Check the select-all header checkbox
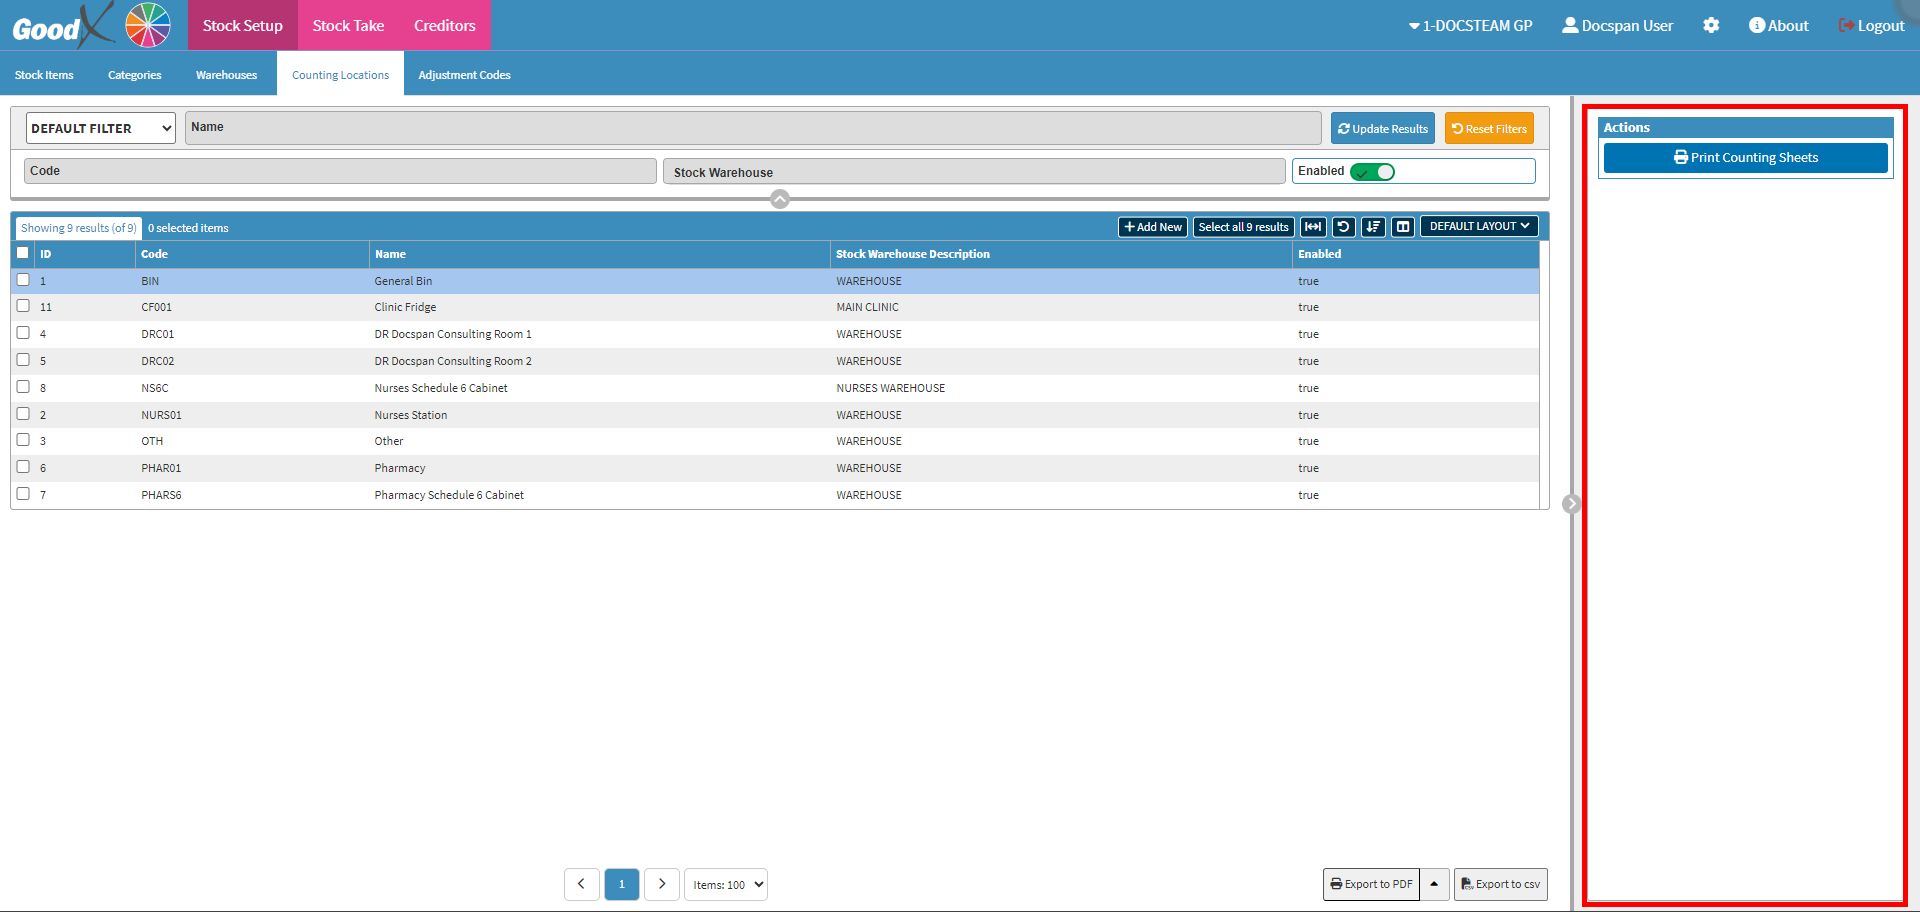Viewport: 1920px width, 912px height. (23, 253)
